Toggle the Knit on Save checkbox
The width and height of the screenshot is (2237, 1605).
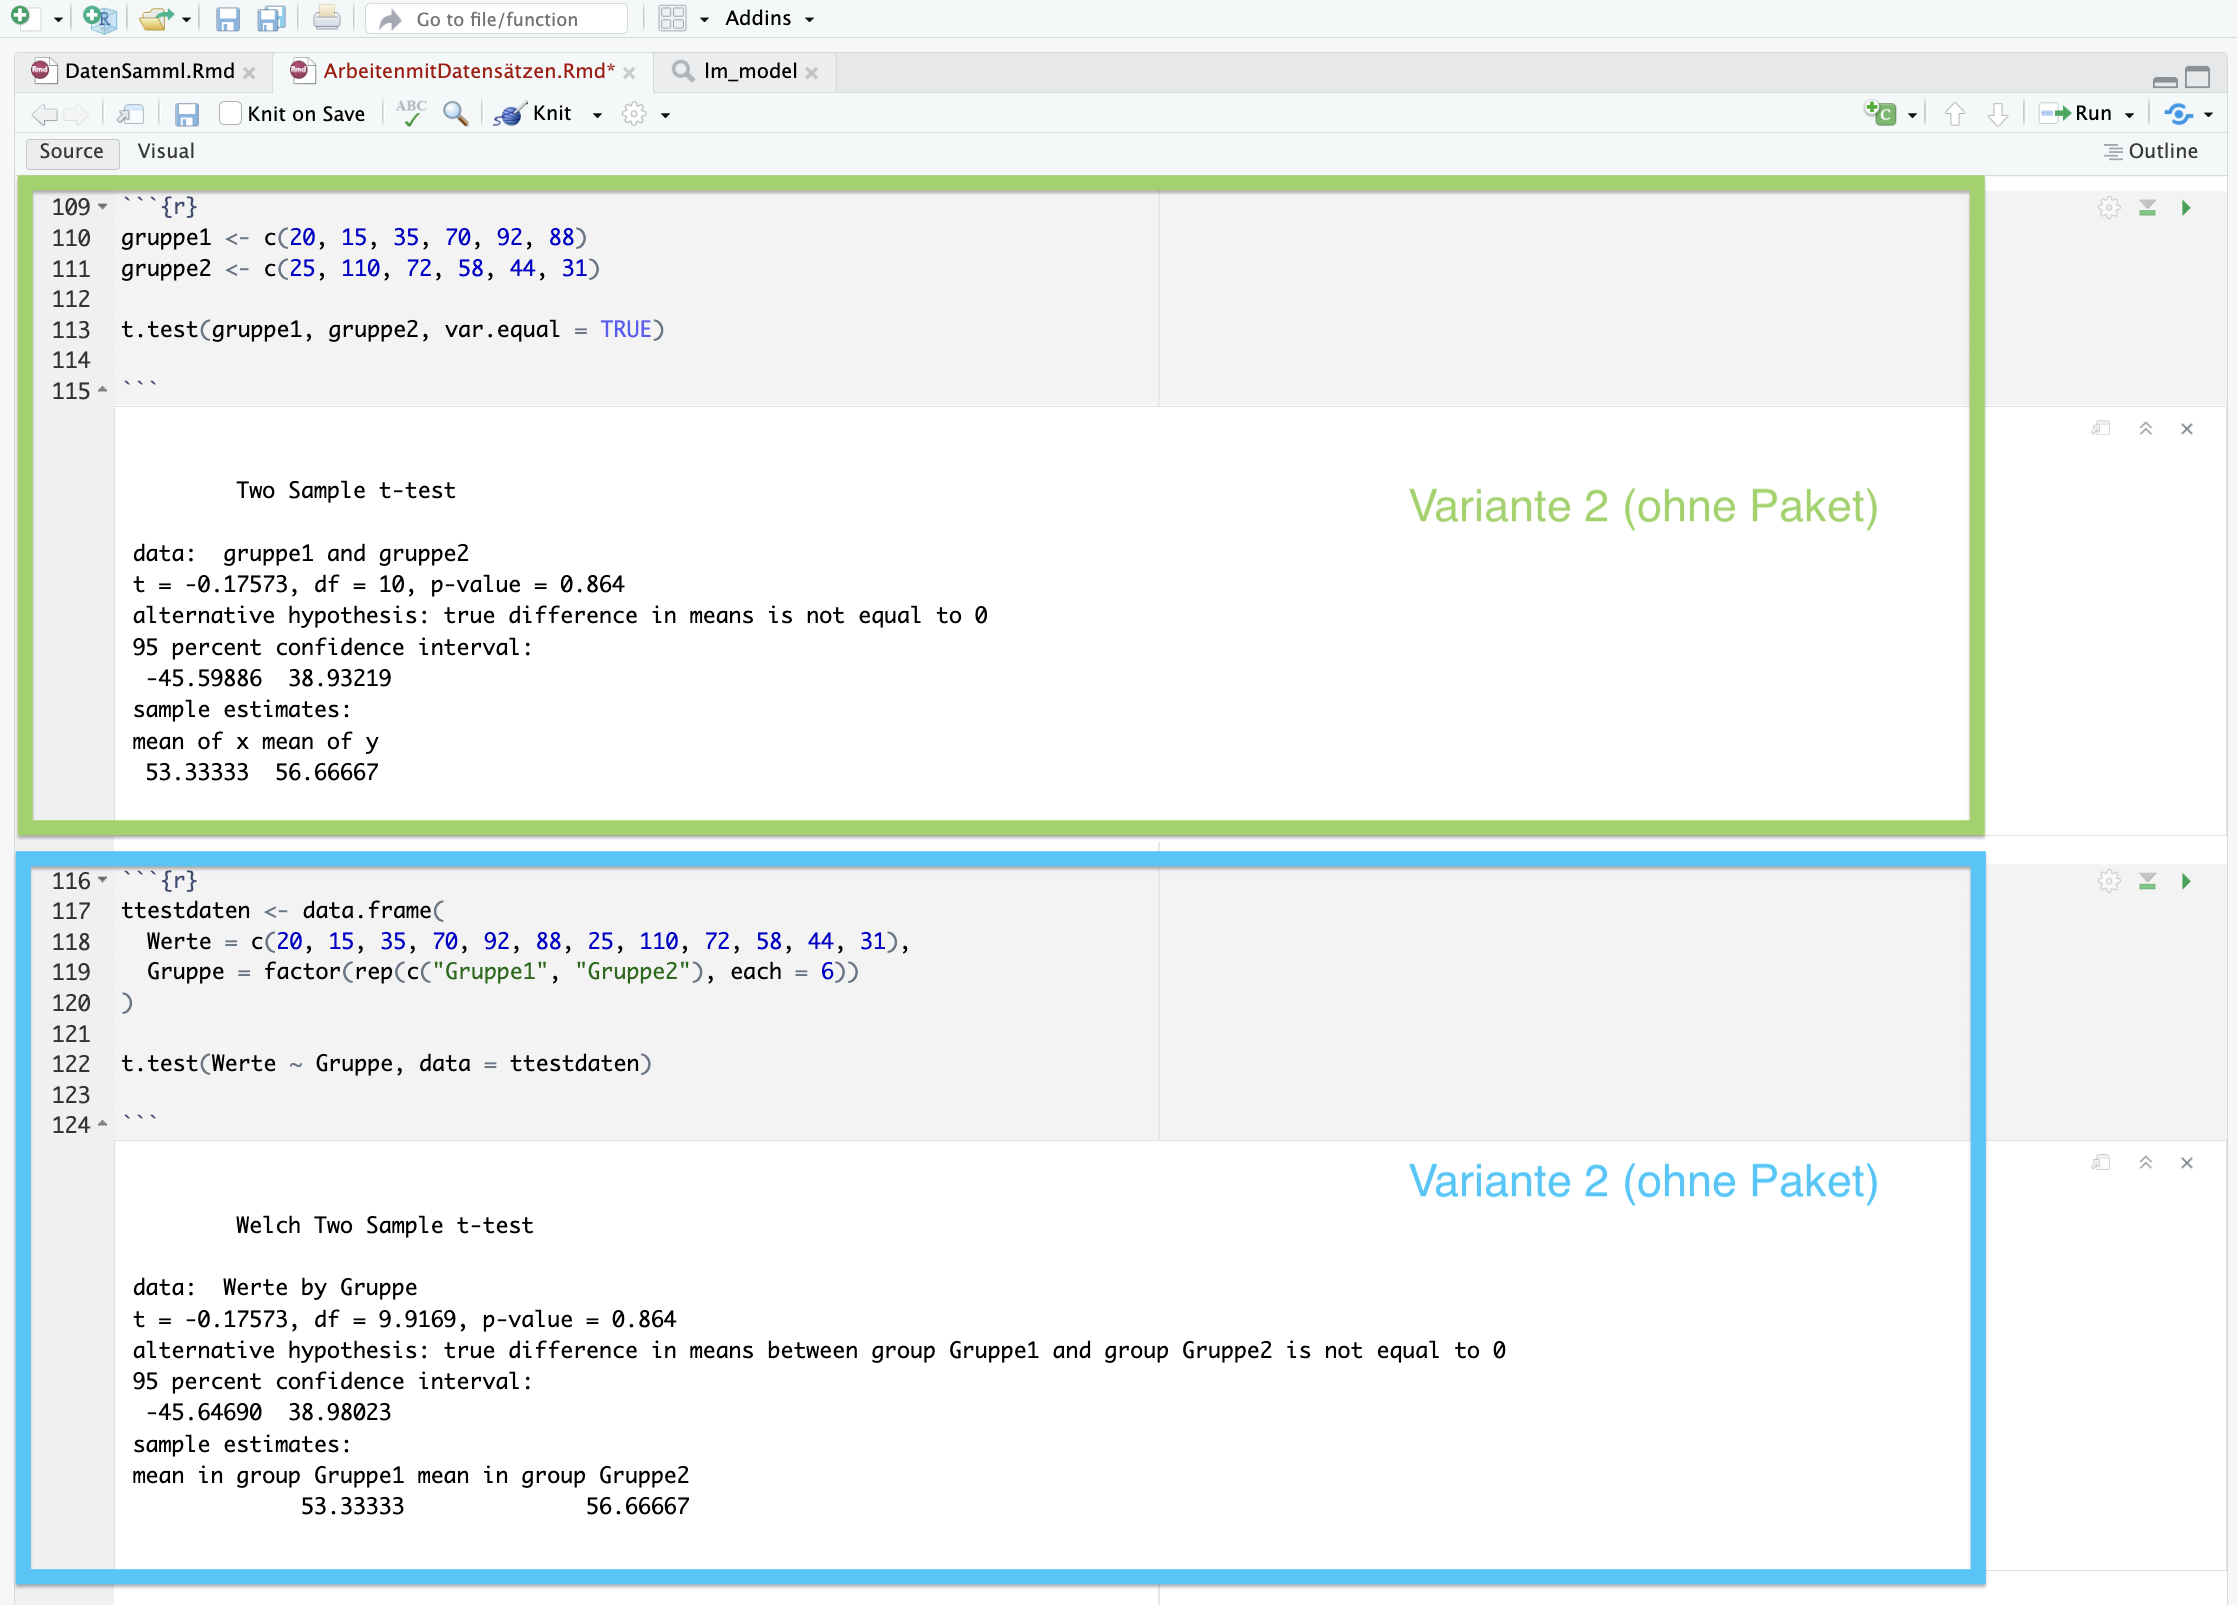[x=230, y=113]
